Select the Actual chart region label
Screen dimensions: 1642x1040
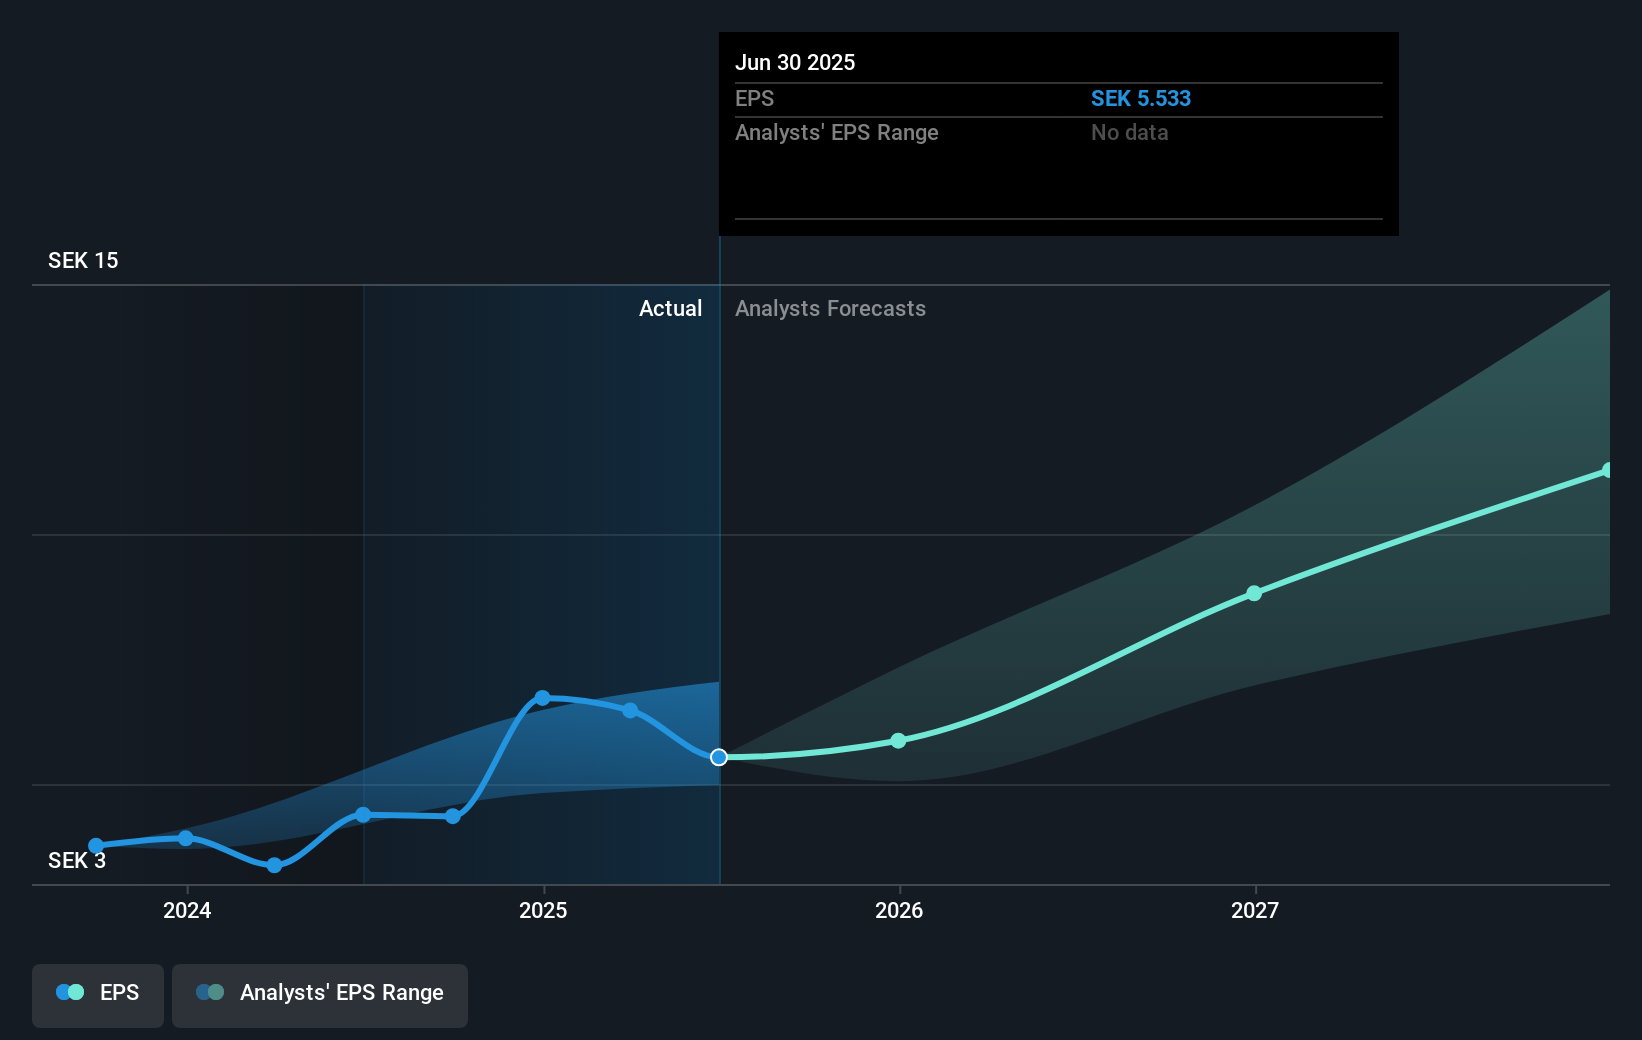pyautogui.click(x=670, y=308)
